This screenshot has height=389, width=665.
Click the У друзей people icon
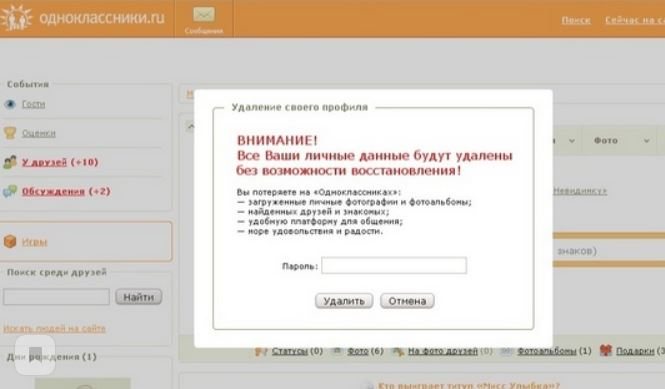[10, 162]
